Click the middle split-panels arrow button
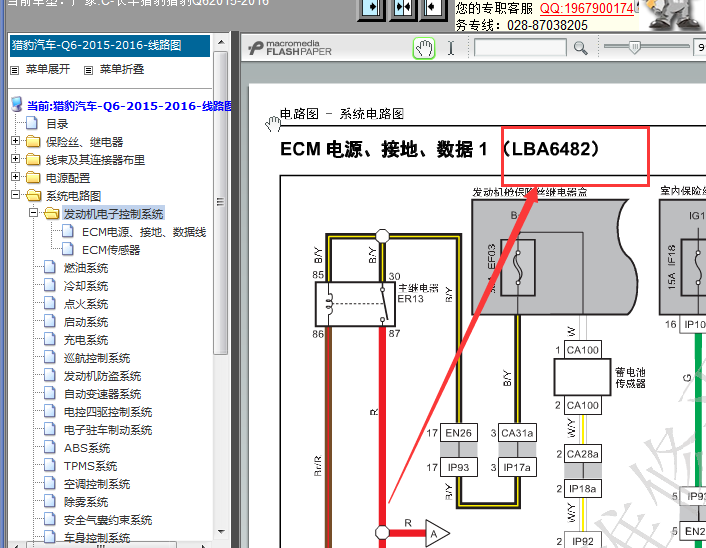Image resolution: width=706 pixels, height=548 pixels. tap(402, 9)
